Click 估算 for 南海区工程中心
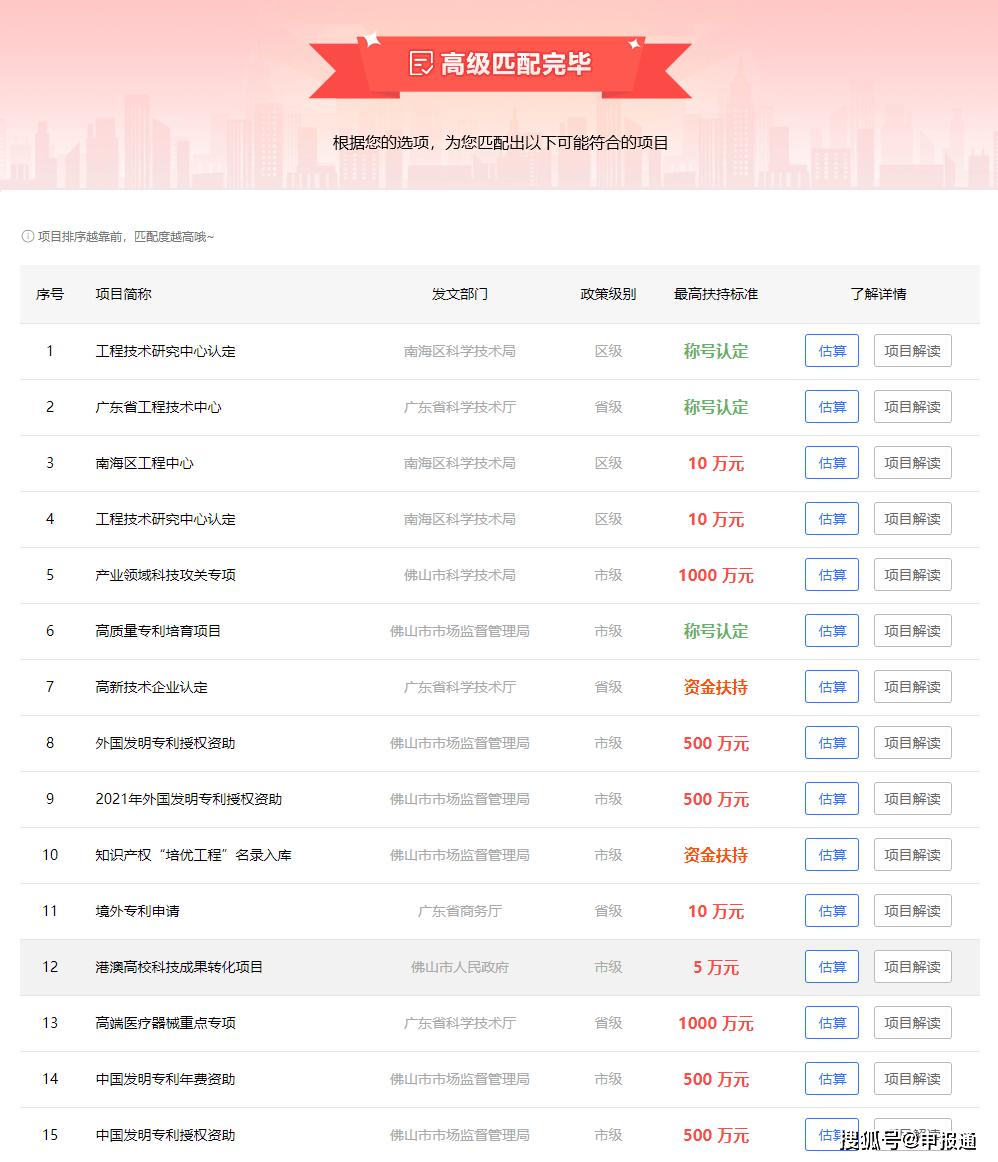 (831, 463)
